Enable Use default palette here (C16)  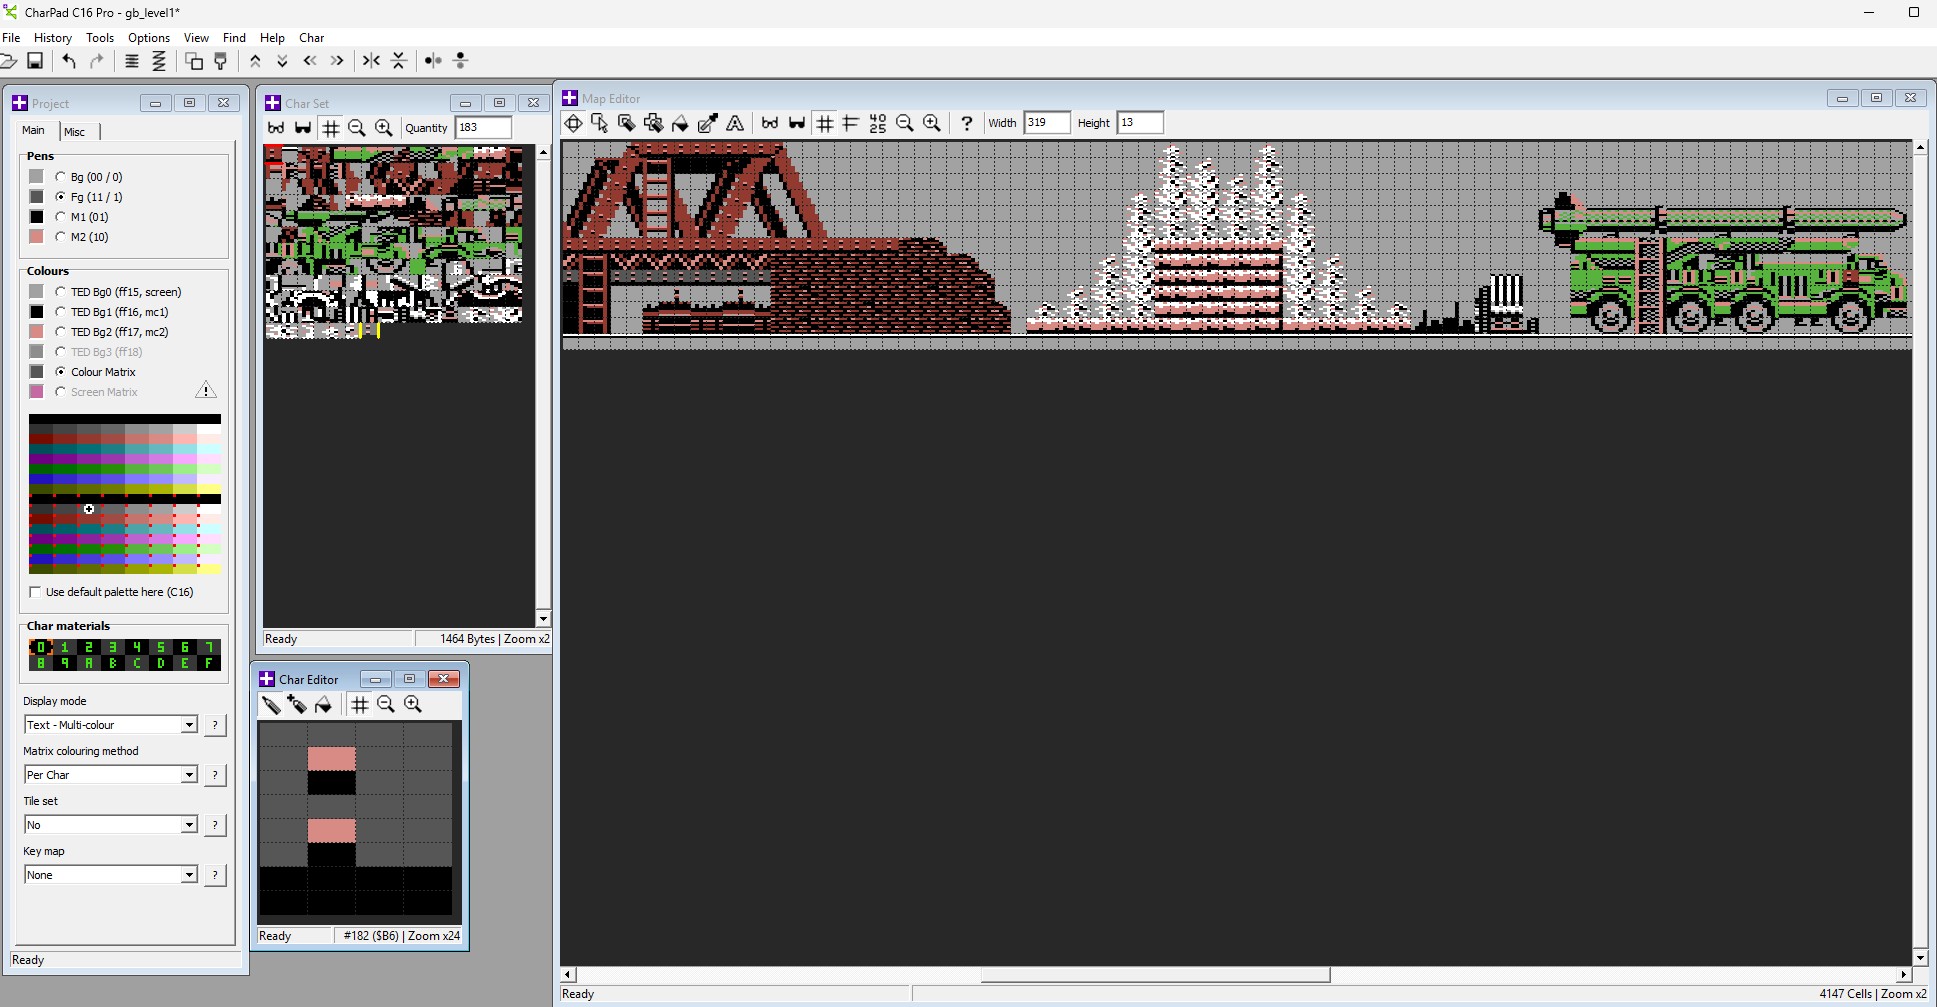click(36, 592)
